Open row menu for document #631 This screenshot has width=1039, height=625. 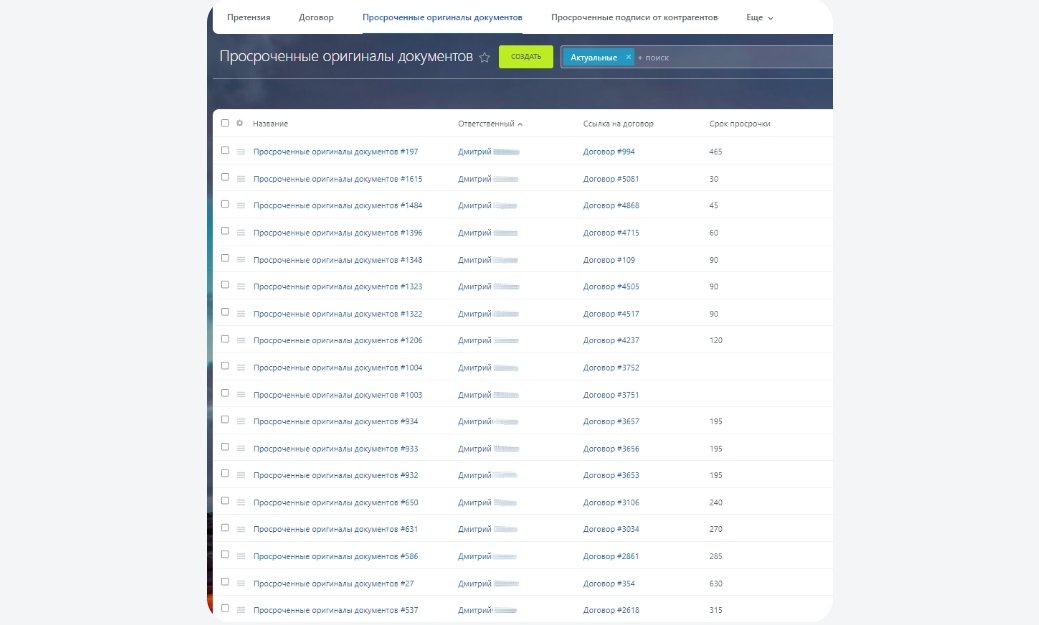241,529
